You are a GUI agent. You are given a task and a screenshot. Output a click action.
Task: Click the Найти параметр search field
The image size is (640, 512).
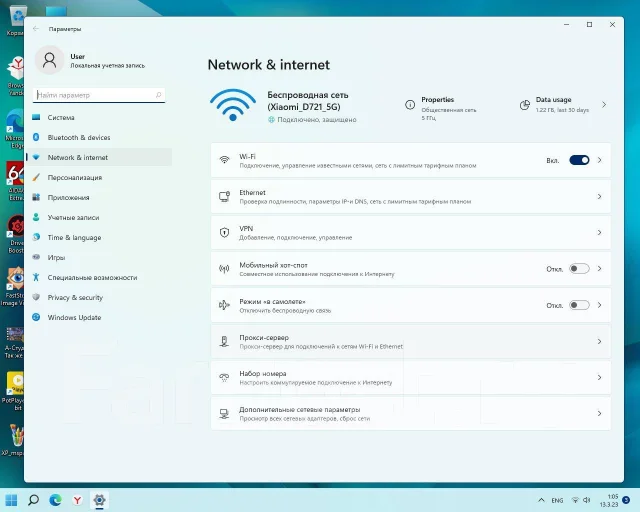pos(99,95)
